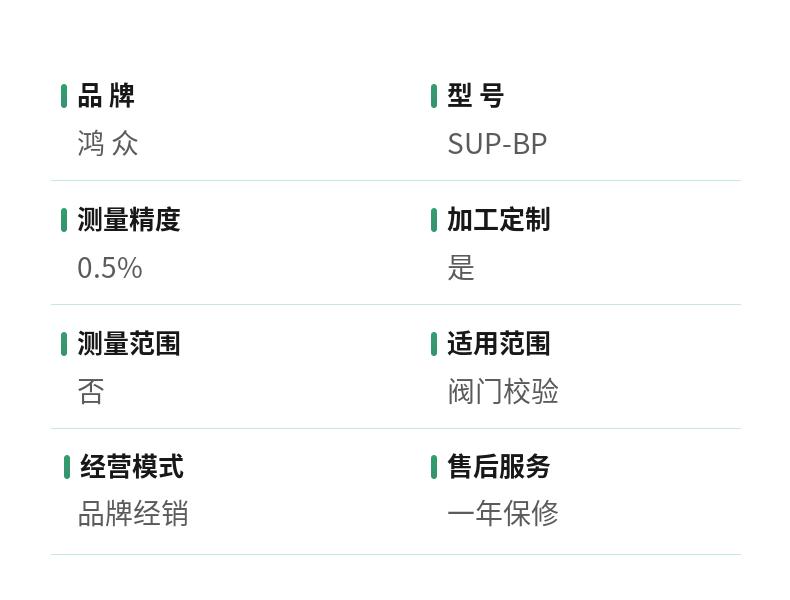Click the 经营模式 heading label
Screen dimensions: 790x600
coord(132,466)
